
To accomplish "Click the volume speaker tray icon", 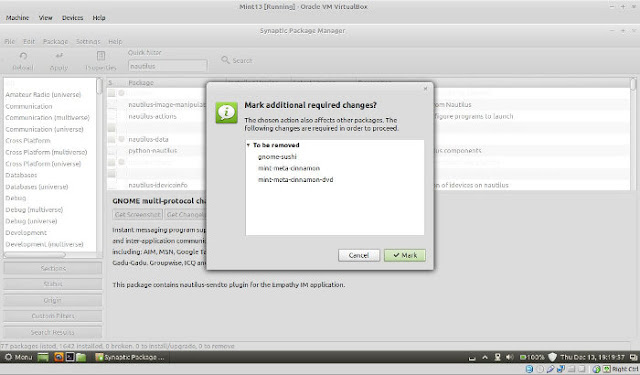I will [x=509, y=357].
